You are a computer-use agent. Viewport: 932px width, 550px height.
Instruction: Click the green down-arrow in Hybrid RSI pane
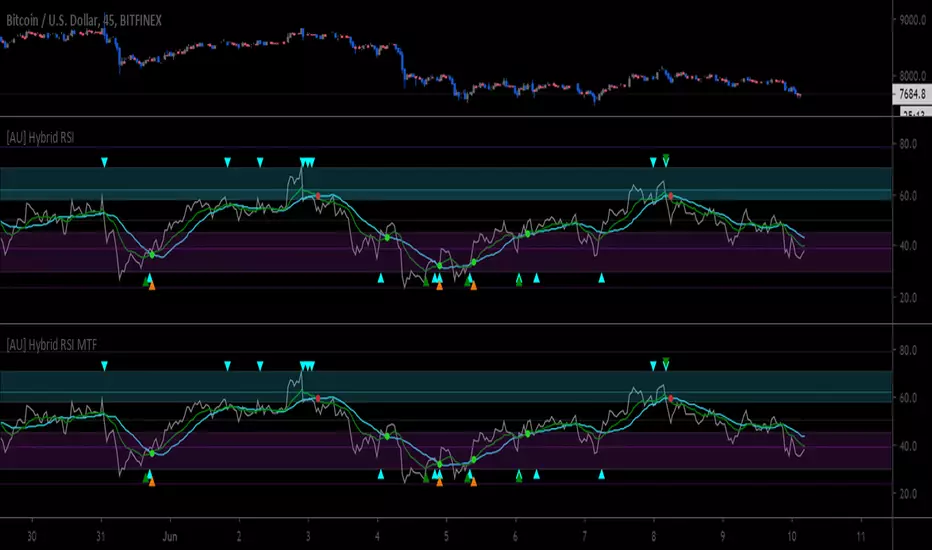point(666,158)
